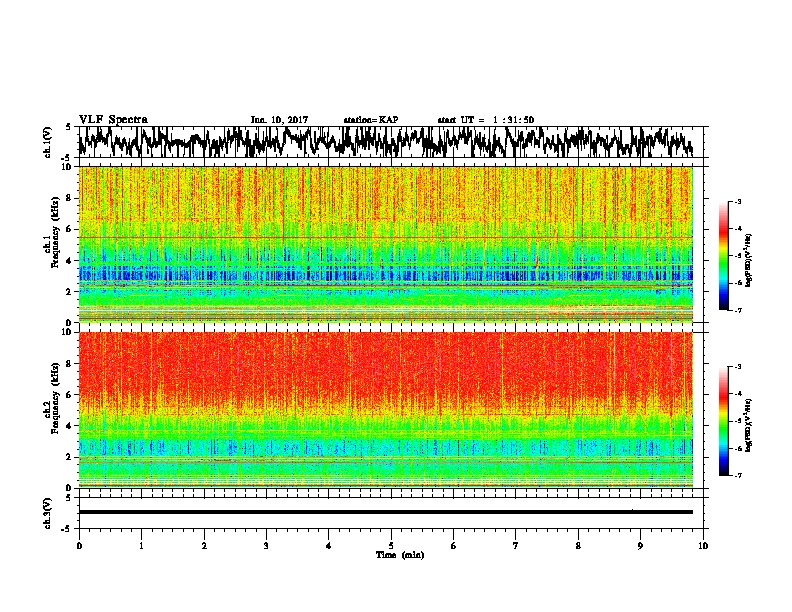Click the "10" tick label on Time axis
Image resolution: width=792 pixels, height=612 pixels.
703,546
